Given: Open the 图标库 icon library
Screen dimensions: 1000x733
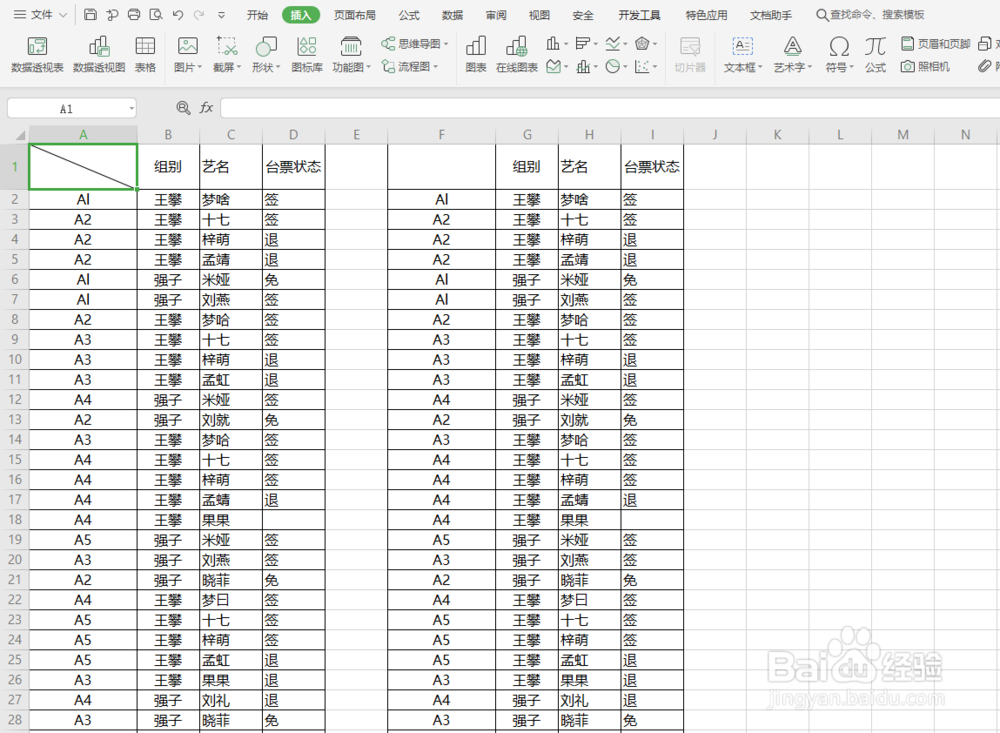Looking at the screenshot, I should [307, 54].
